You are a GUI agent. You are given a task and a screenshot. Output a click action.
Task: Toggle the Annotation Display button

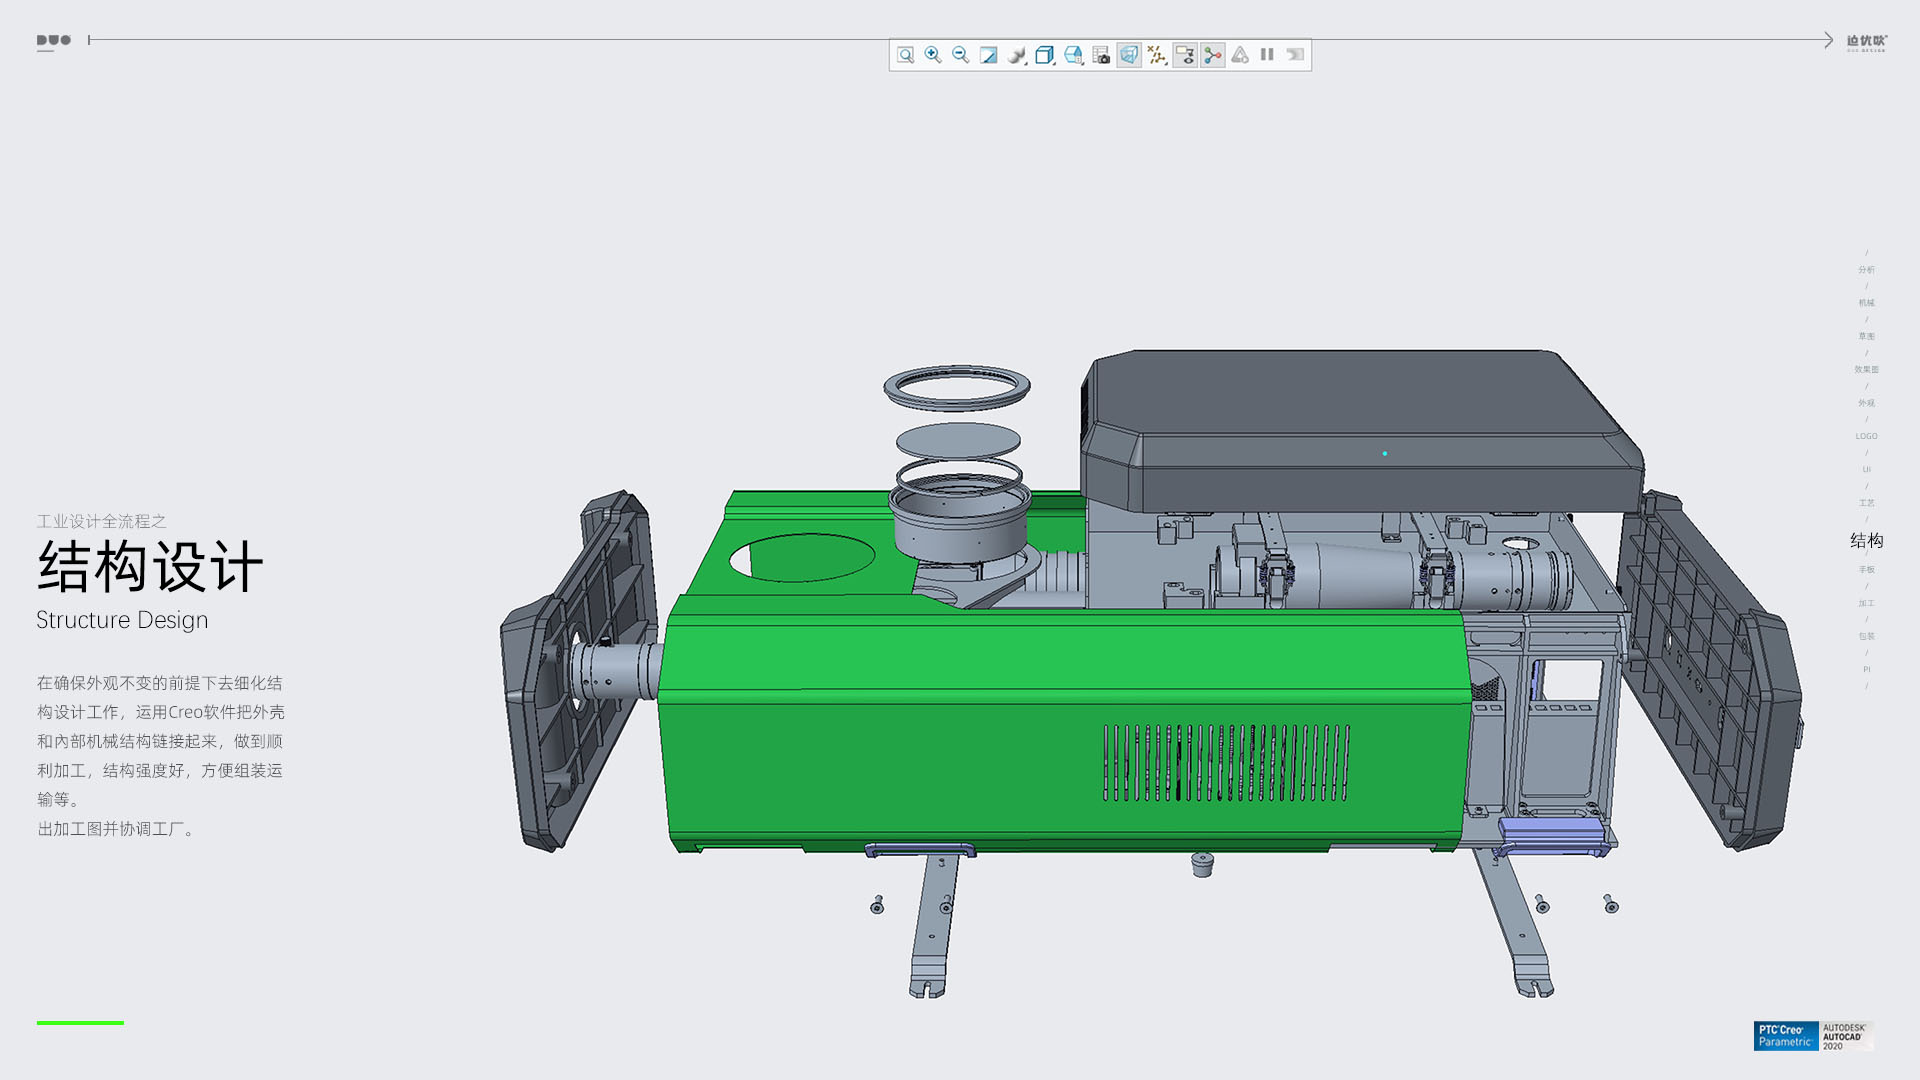point(1185,55)
